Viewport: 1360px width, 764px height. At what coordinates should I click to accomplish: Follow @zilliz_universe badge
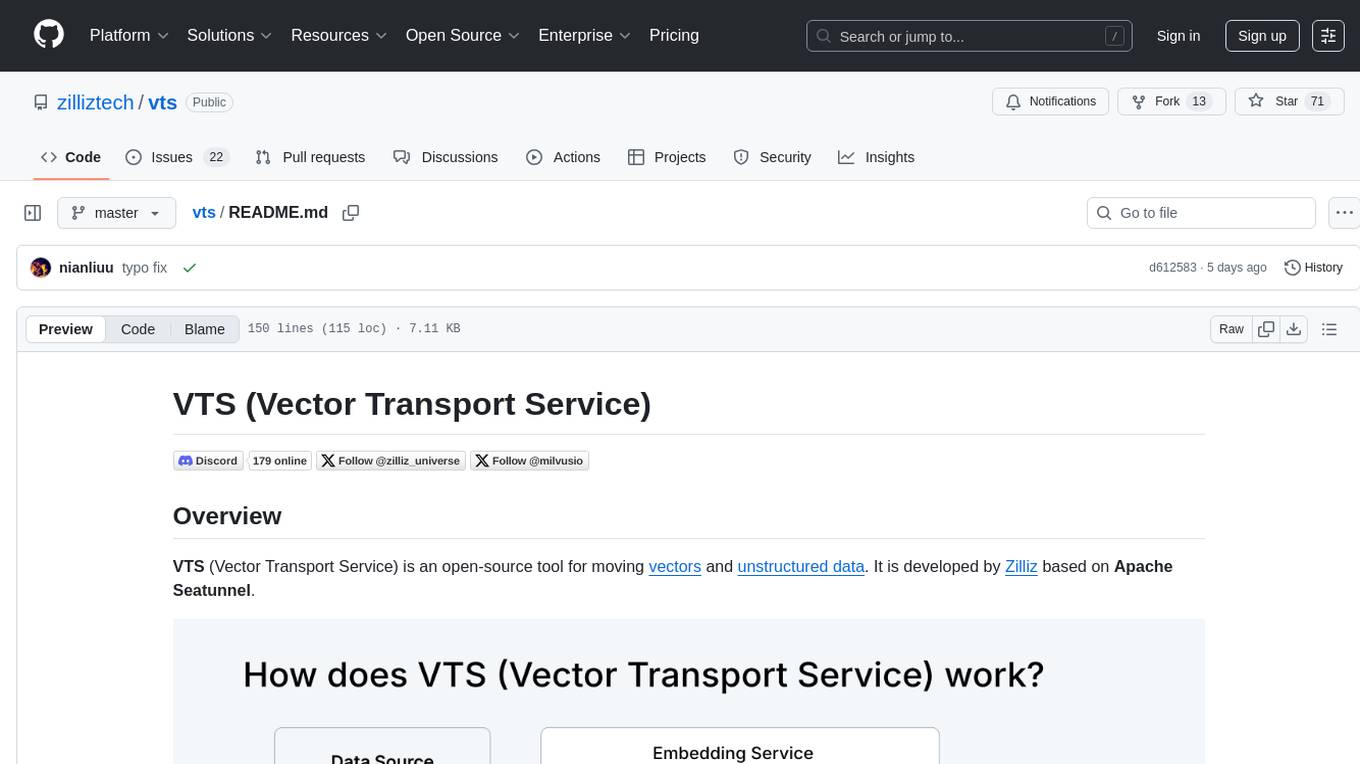coord(391,461)
